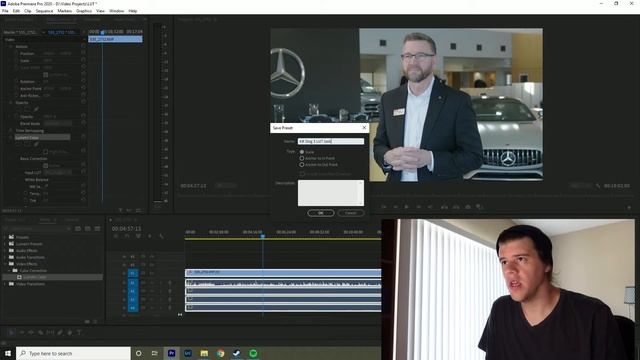Add a marker from the timeline header
640x360 pixels.
[150, 236]
